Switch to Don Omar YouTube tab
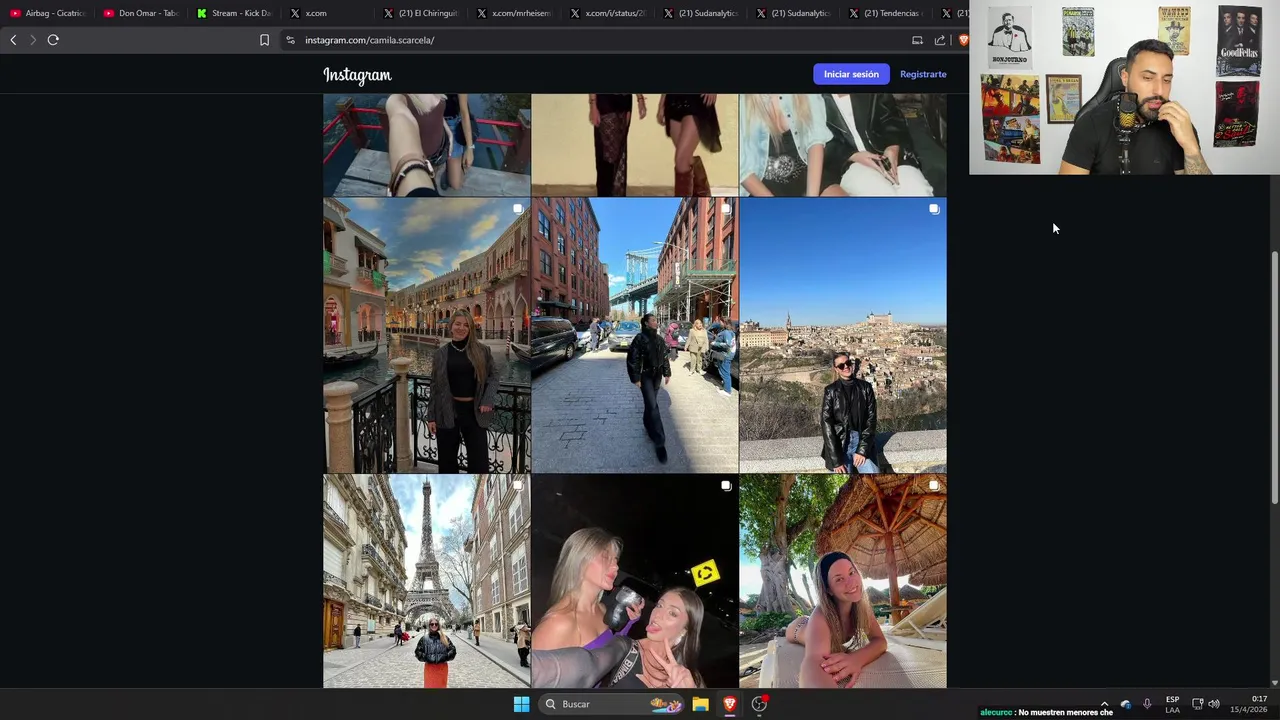 (141, 13)
